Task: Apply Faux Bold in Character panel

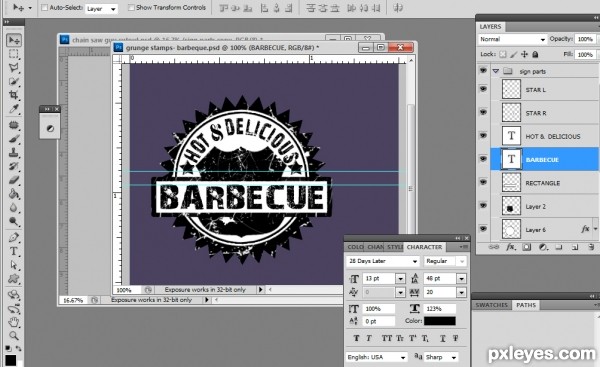Action: 356,338
